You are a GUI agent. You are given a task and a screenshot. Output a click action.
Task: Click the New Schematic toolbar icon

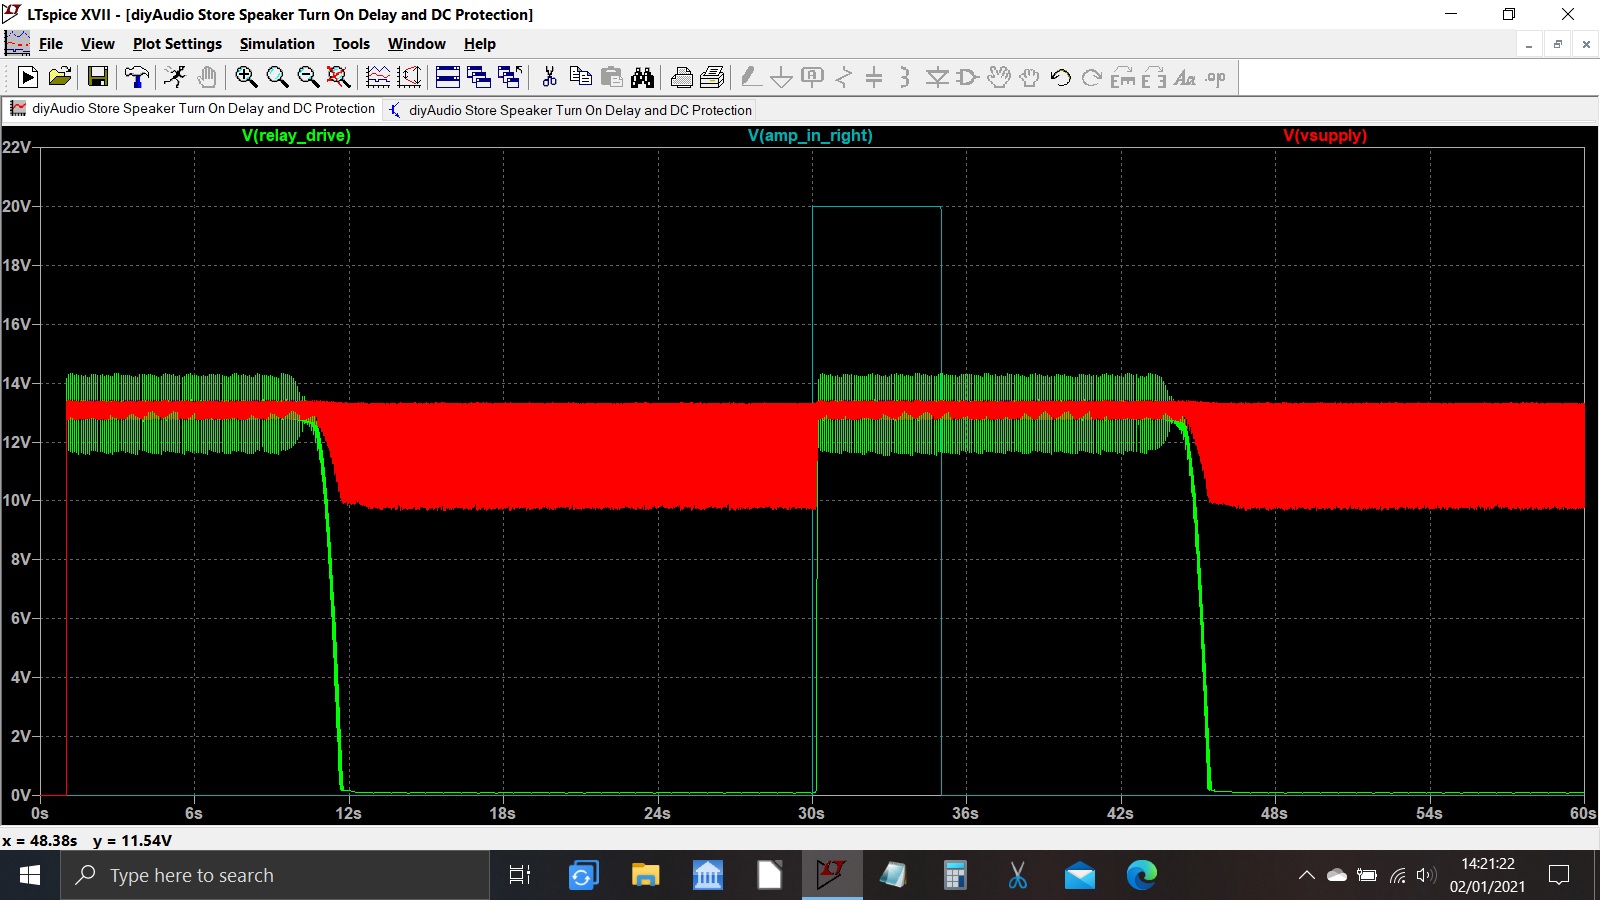28,77
